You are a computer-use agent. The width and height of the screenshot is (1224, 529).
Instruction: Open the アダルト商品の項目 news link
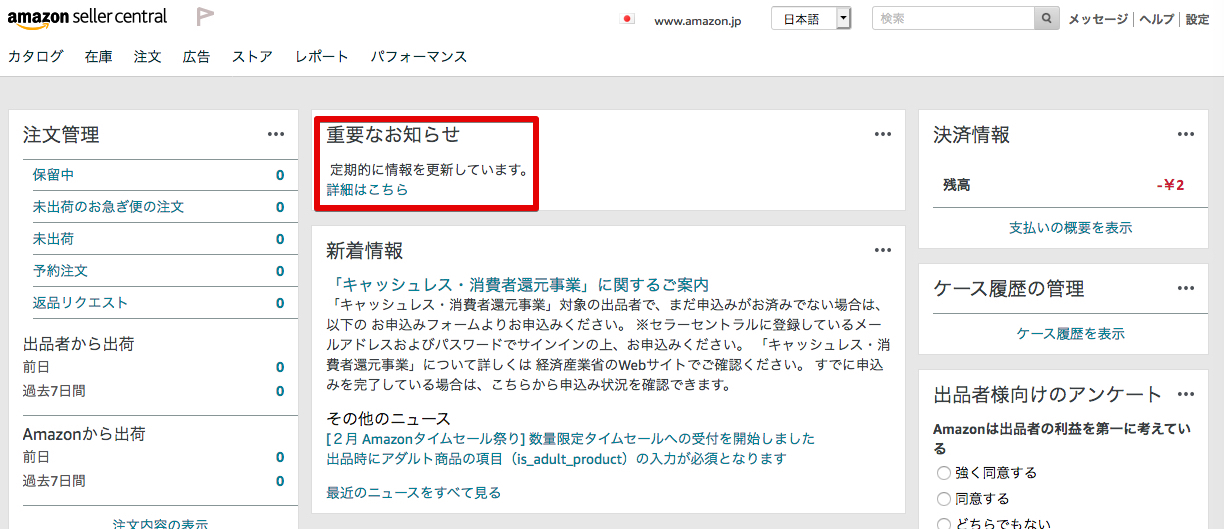coord(556,458)
